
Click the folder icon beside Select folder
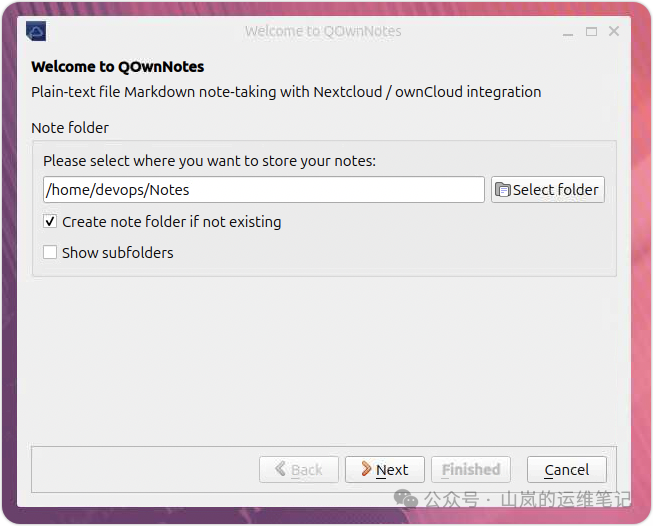502,190
